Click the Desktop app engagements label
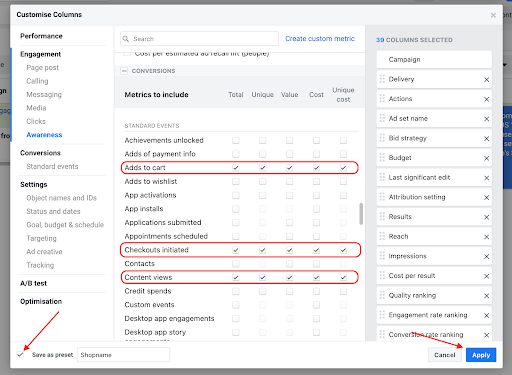Screen dimensions: 512x375 pos(169,319)
